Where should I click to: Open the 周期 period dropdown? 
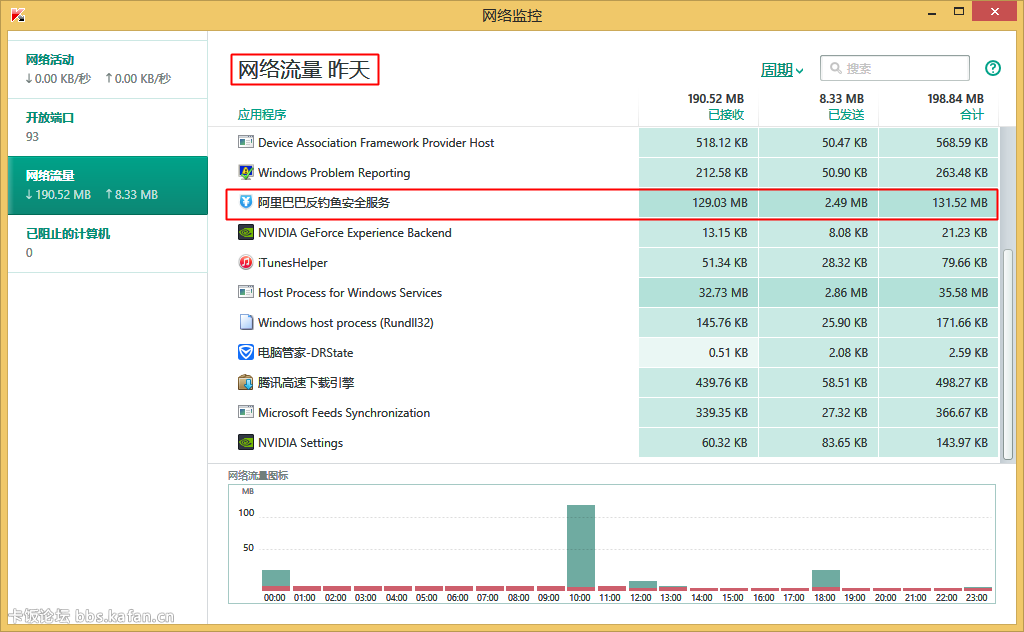point(782,69)
